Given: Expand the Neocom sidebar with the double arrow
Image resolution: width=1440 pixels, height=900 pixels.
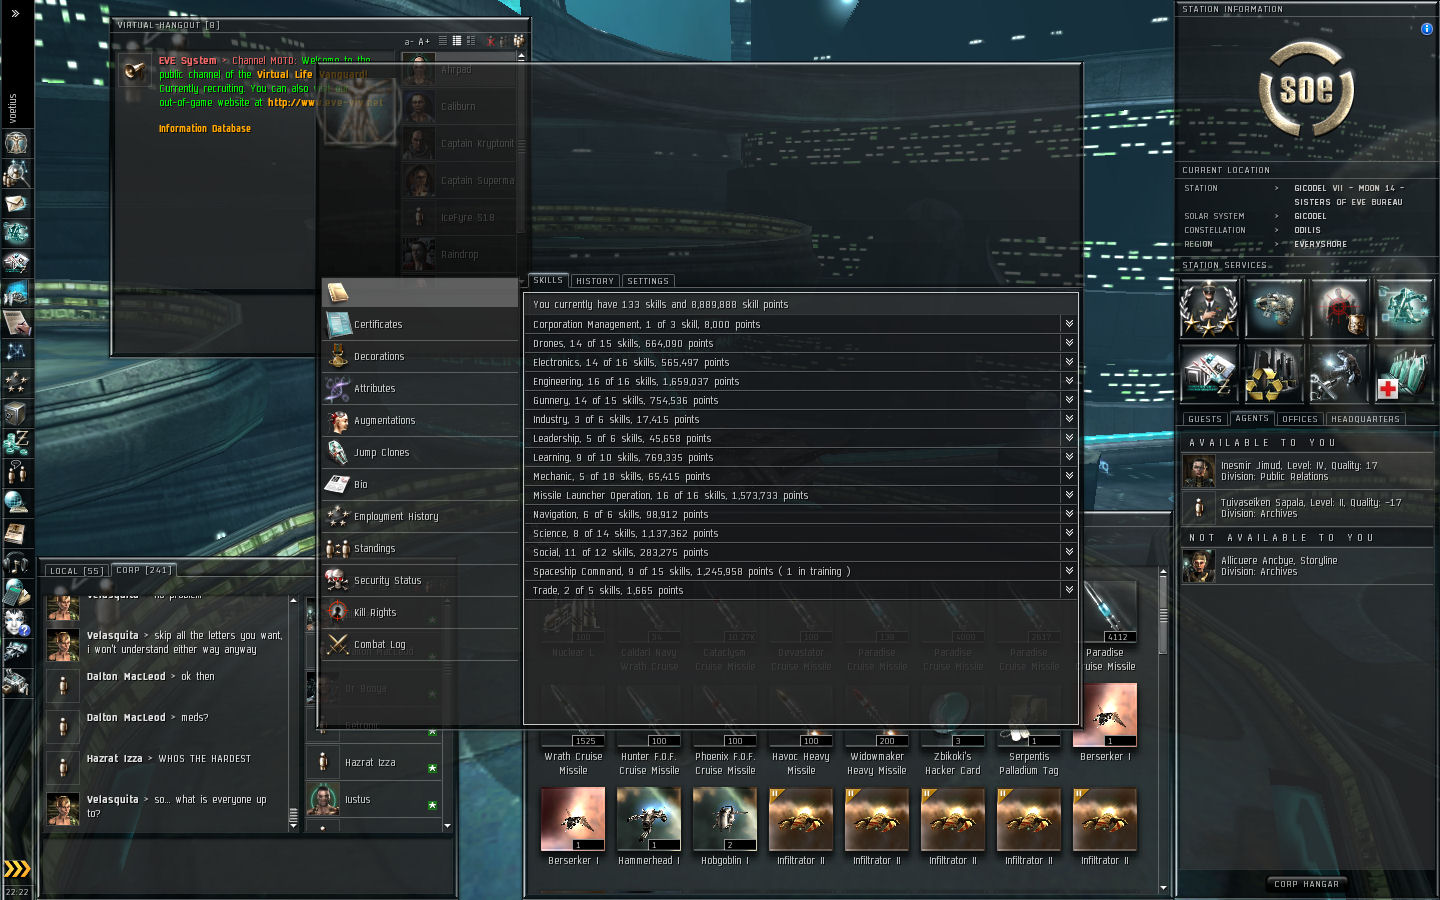Looking at the screenshot, I should point(15,13).
